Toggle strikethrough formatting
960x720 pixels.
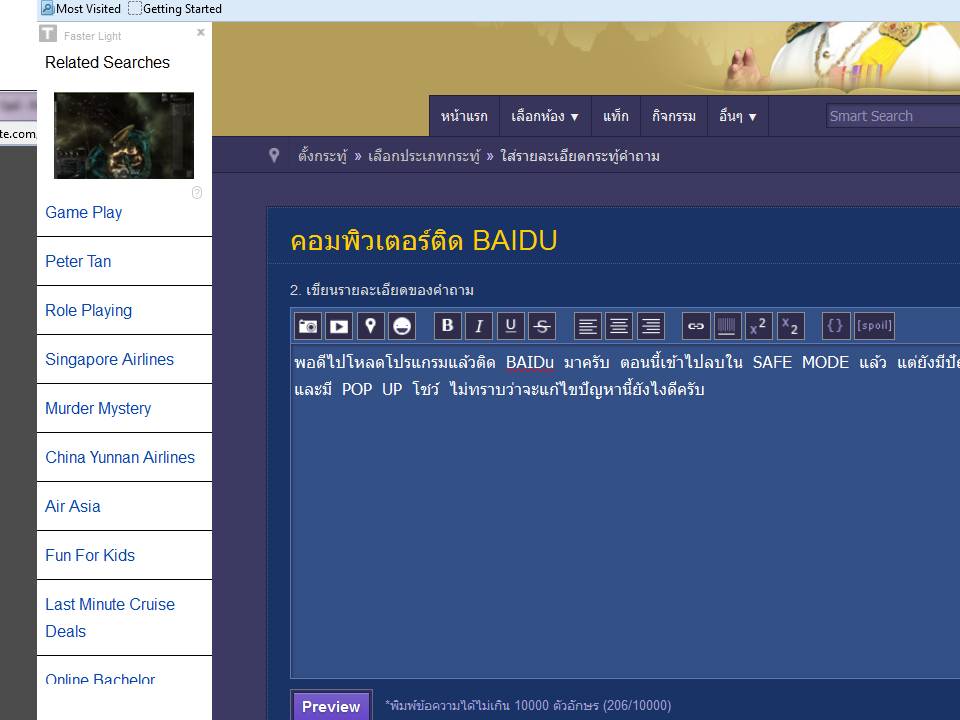542,326
